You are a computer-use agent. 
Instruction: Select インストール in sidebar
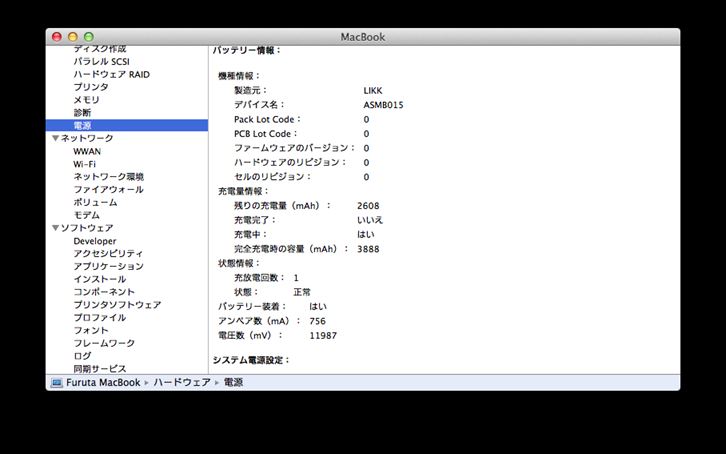(x=100, y=279)
